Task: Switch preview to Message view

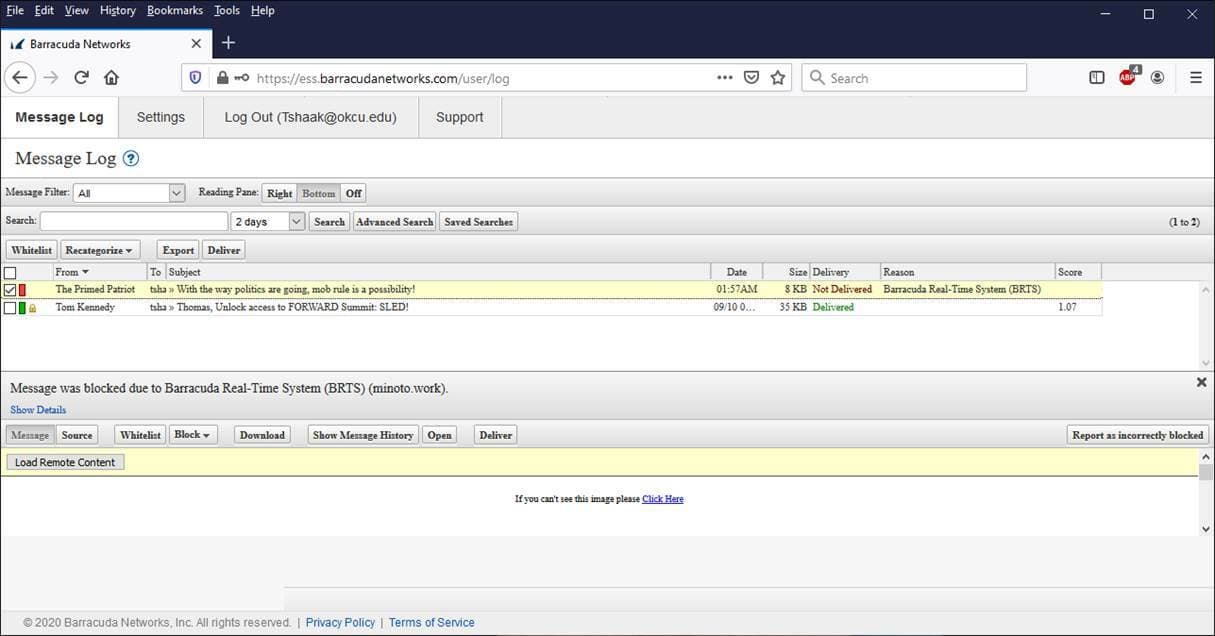Action: 30,435
